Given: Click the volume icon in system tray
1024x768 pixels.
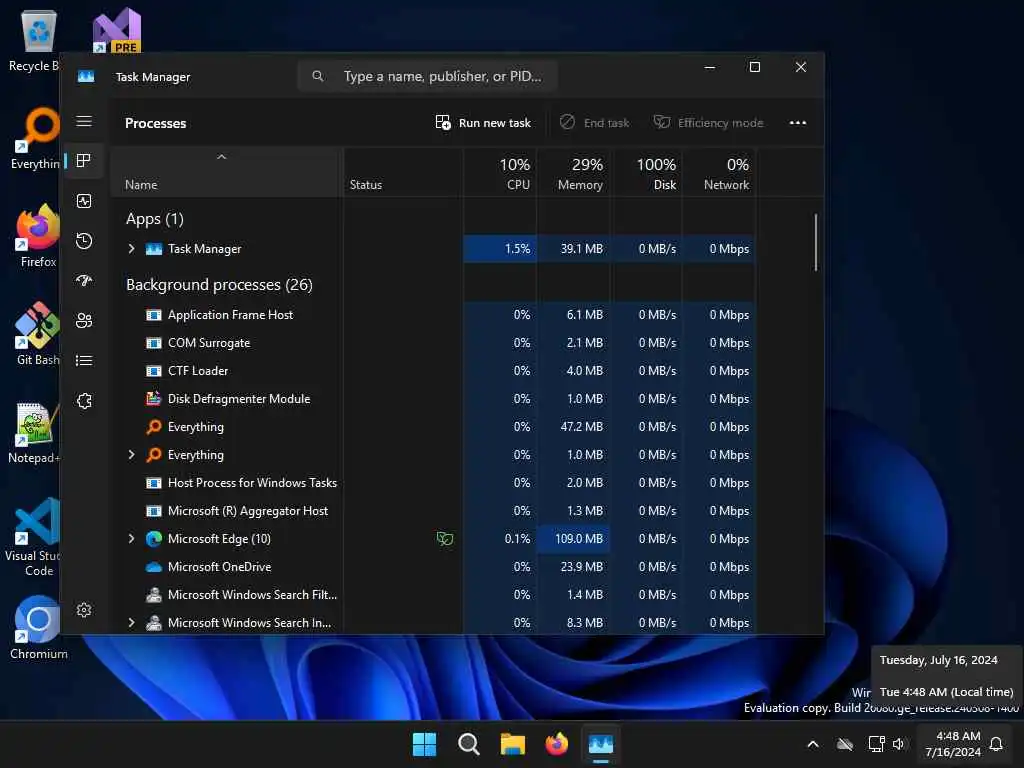Looking at the screenshot, I should [x=899, y=744].
